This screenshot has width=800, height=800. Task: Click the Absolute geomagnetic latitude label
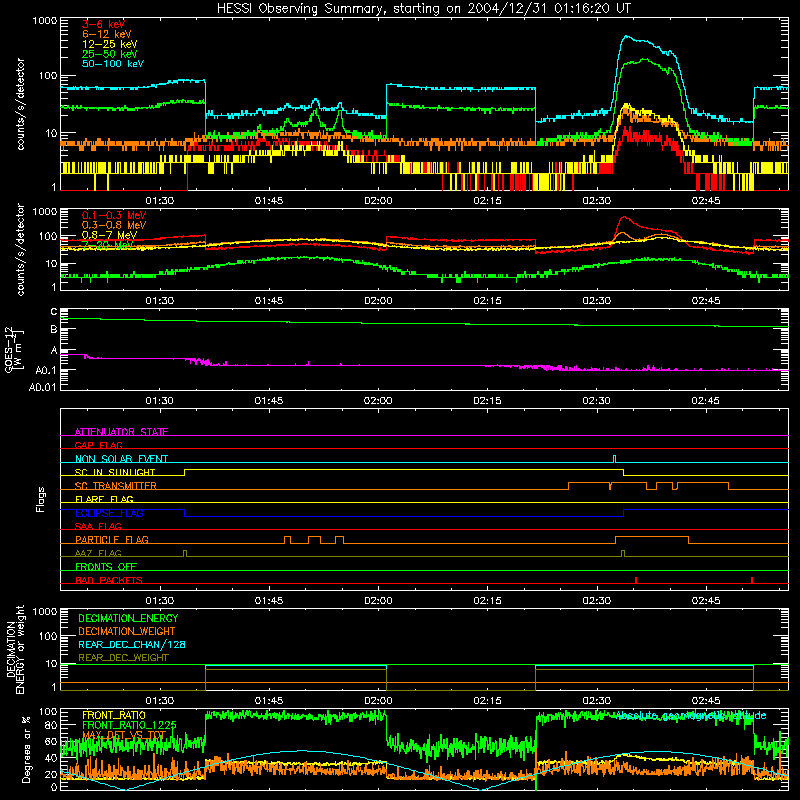point(691,716)
